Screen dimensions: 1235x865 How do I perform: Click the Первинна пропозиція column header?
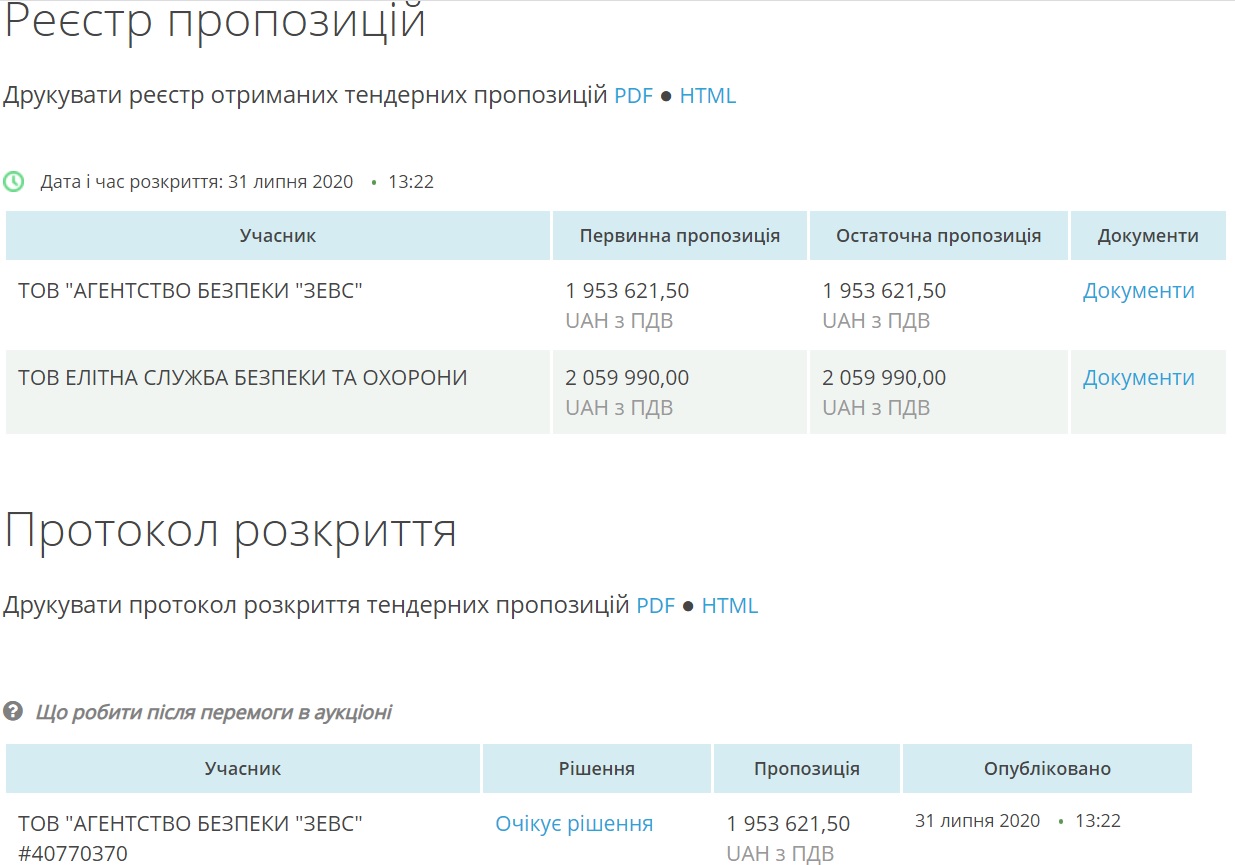click(x=680, y=236)
